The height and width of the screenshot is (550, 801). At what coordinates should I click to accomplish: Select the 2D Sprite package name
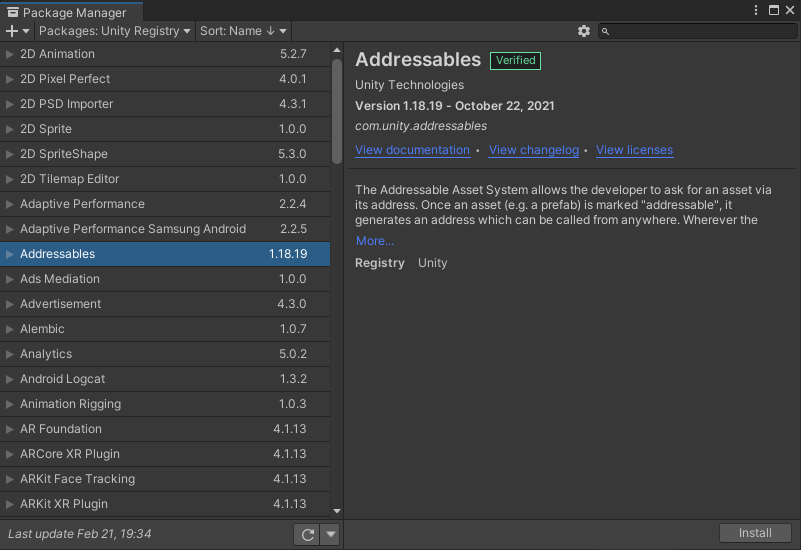(x=45, y=129)
